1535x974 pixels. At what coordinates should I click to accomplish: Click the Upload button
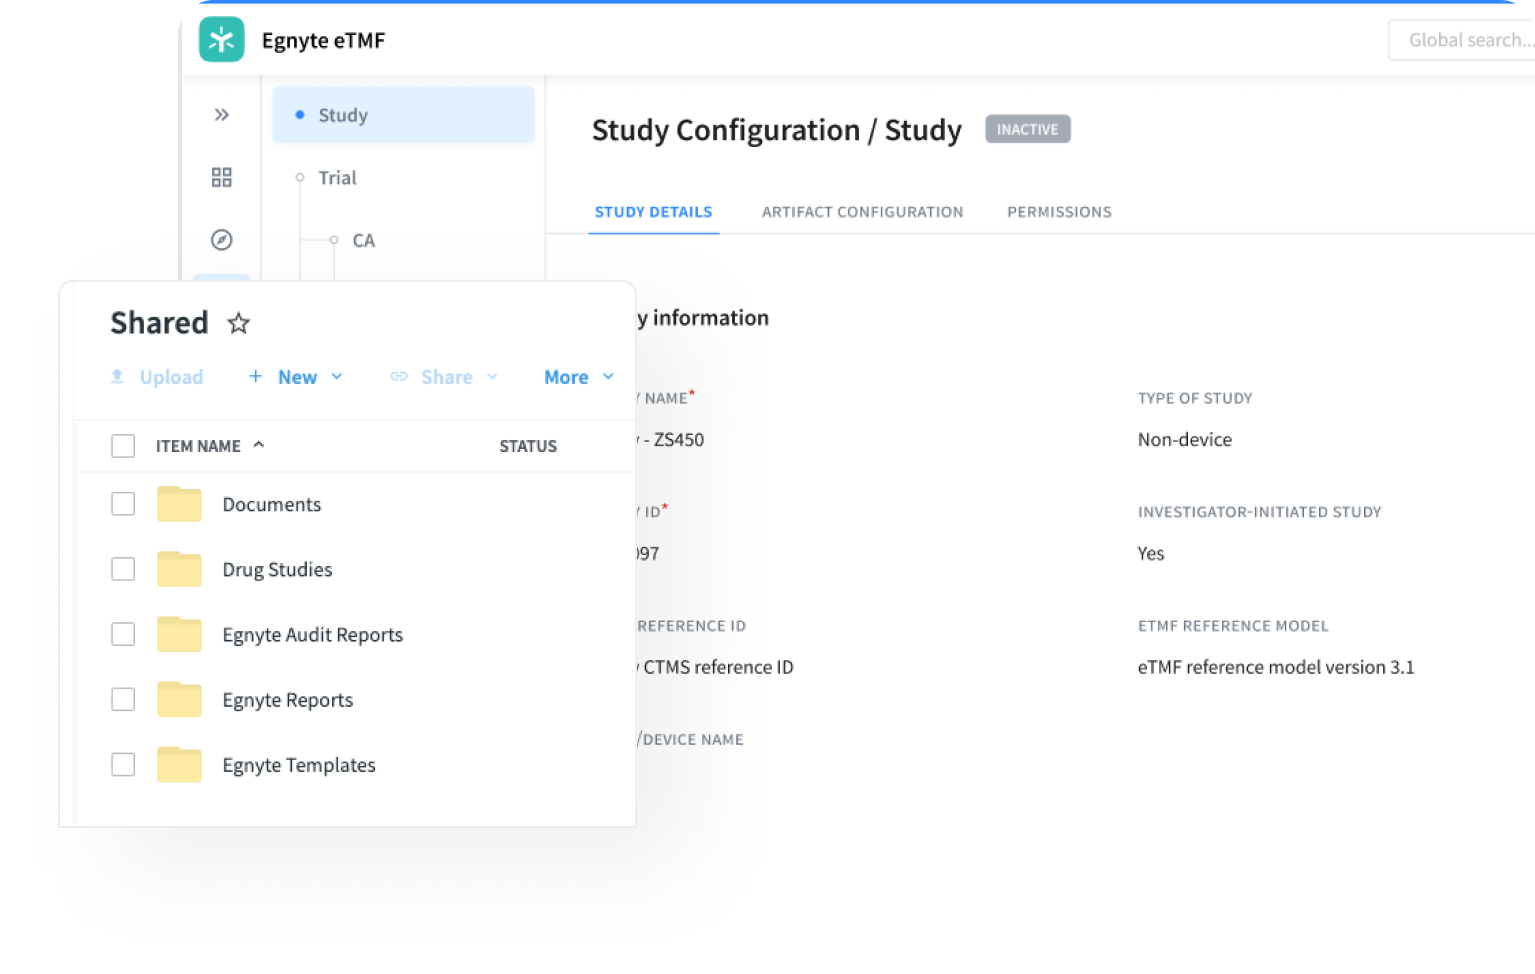[x=157, y=377]
